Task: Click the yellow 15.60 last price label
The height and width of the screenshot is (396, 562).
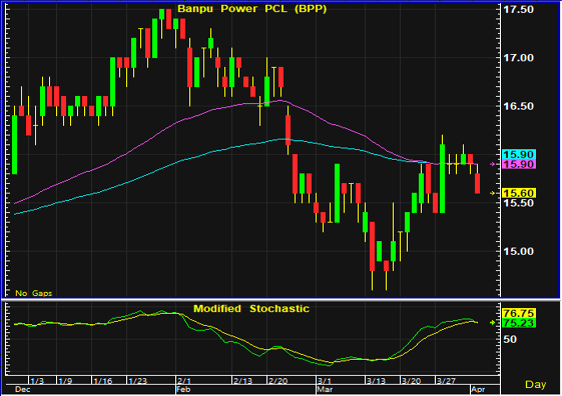Action: (x=519, y=193)
